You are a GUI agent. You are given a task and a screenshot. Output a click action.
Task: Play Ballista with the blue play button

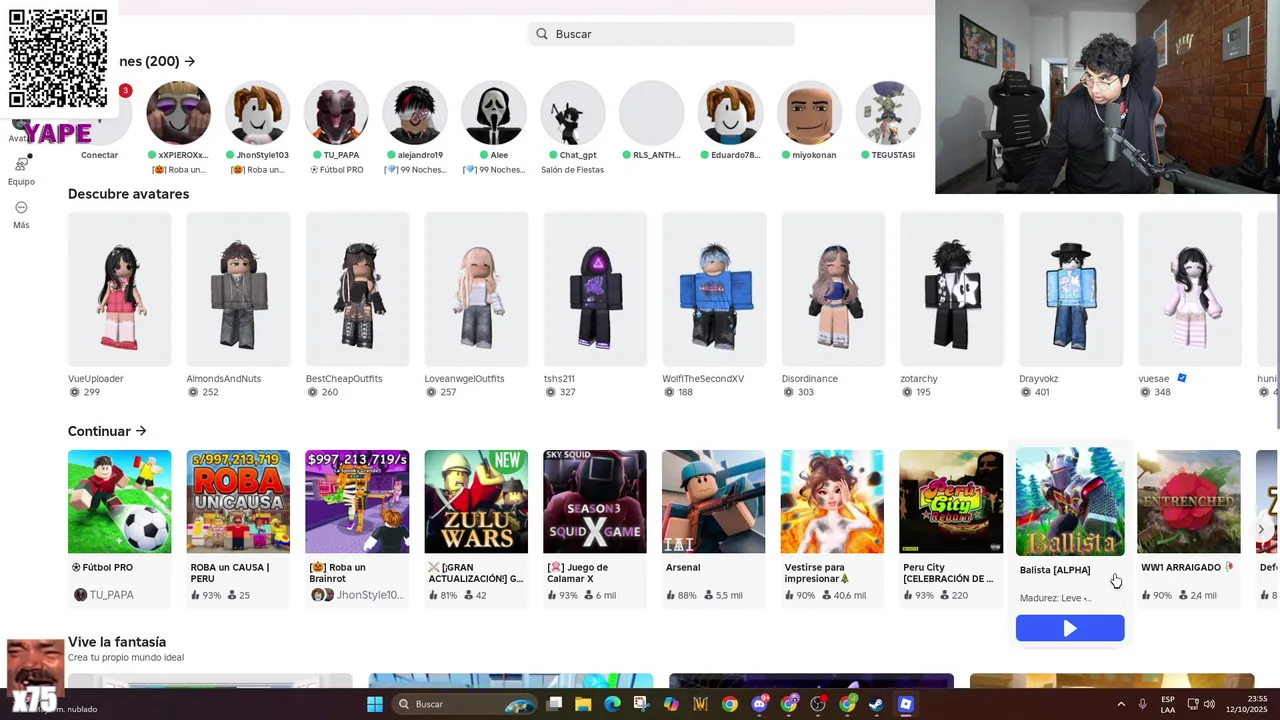[1070, 628]
